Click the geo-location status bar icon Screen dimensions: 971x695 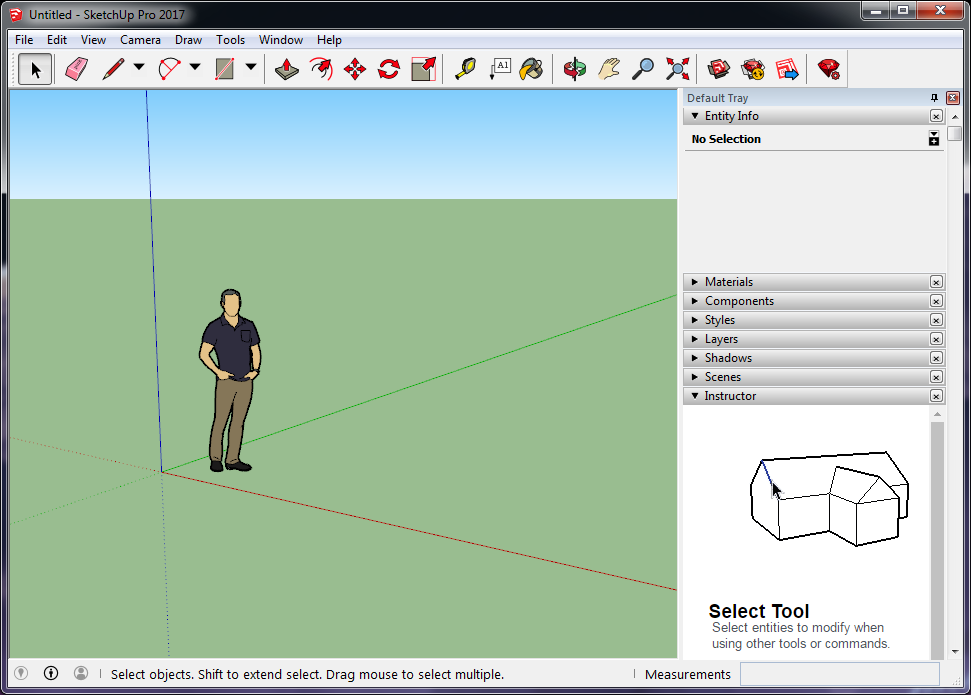21,673
